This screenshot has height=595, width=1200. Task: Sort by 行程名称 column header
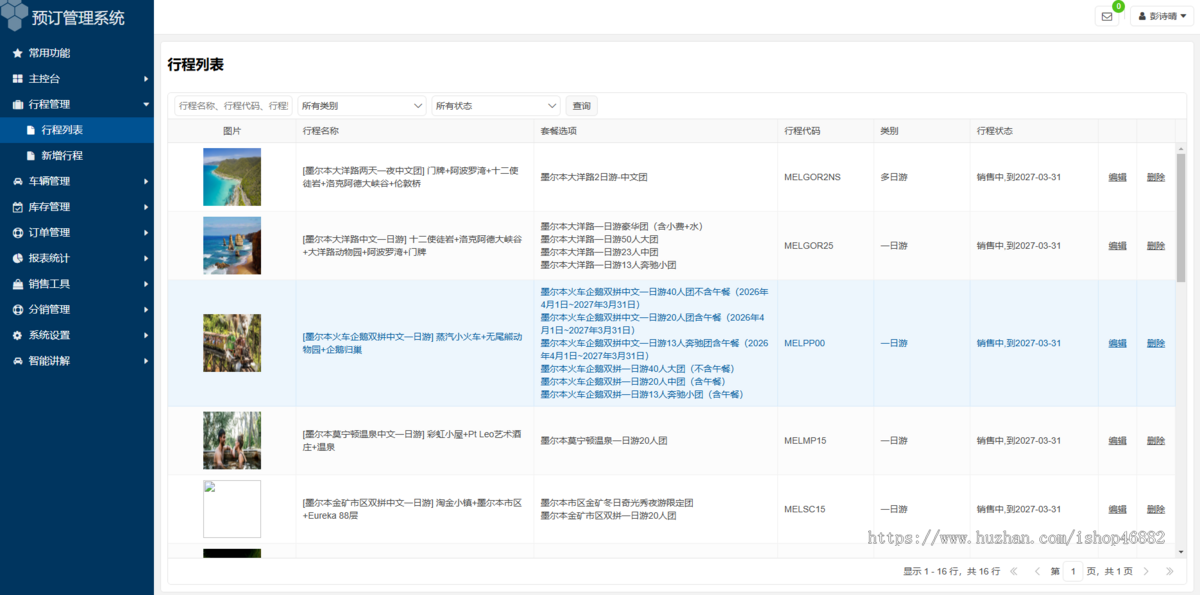pos(415,131)
